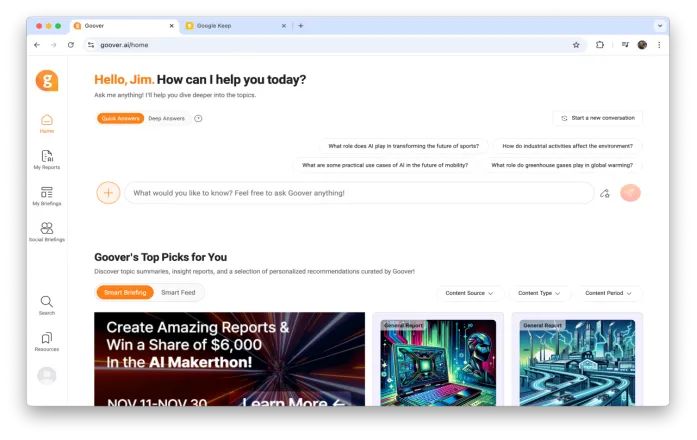697x440 pixels.
Task: View site information icon in address bar
Action: 91,45
